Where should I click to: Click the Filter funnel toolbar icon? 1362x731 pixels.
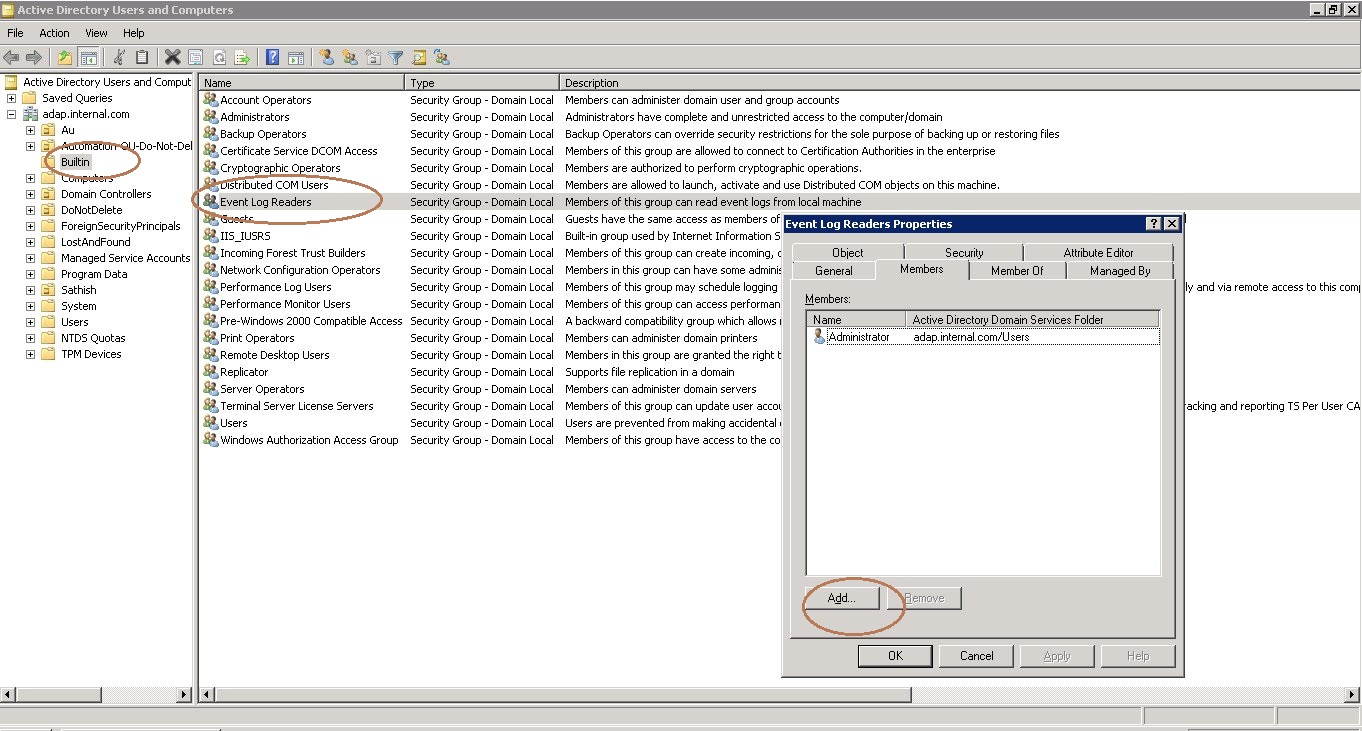tap(396, 58)
